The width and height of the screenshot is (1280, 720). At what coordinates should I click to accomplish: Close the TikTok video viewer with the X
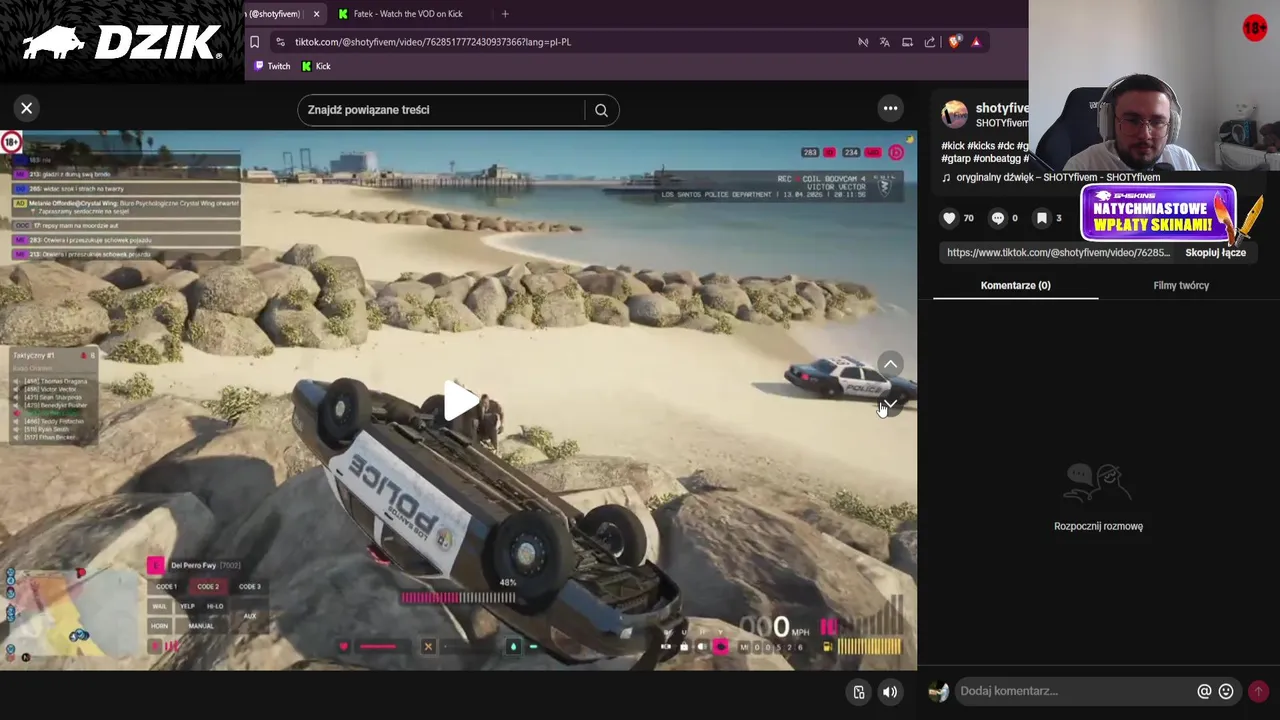[27, 108]
